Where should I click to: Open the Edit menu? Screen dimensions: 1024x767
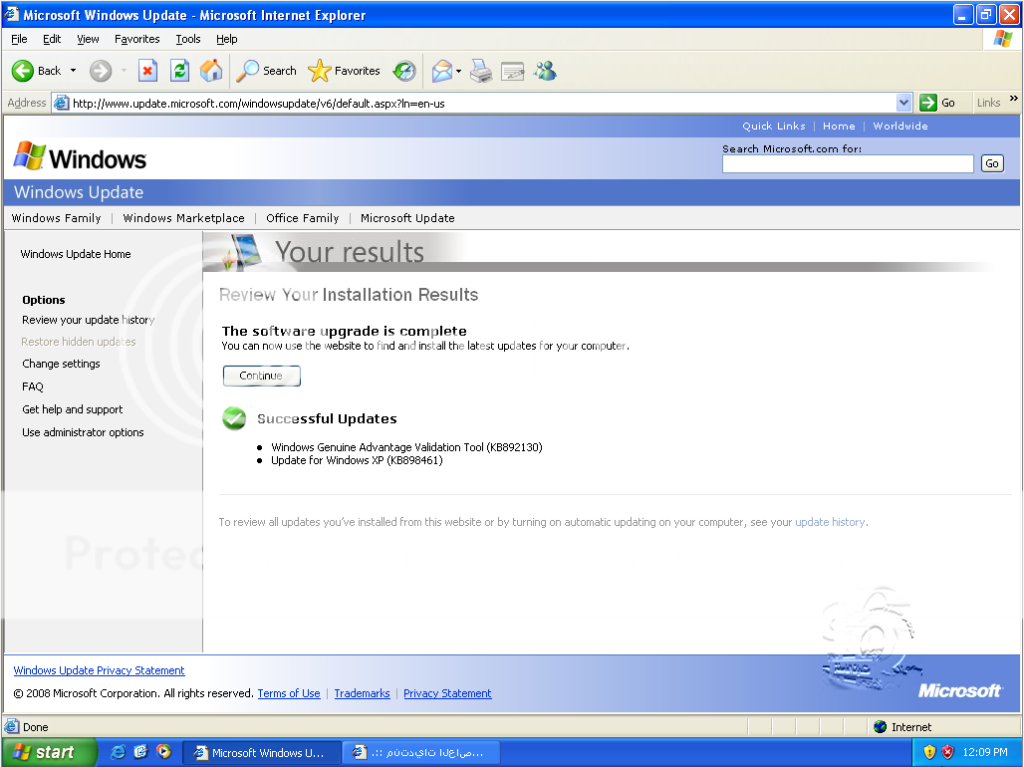[52, 39]
